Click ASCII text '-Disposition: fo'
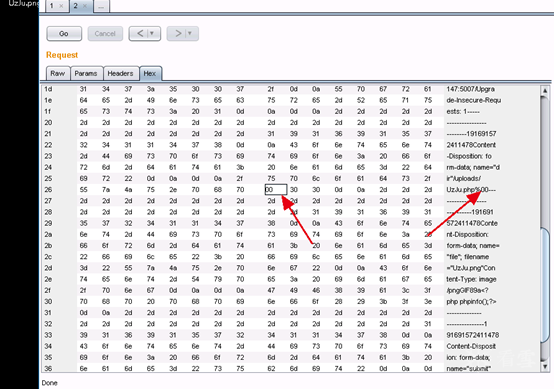Viewport: 554px width, 389px height. point(469,156)
